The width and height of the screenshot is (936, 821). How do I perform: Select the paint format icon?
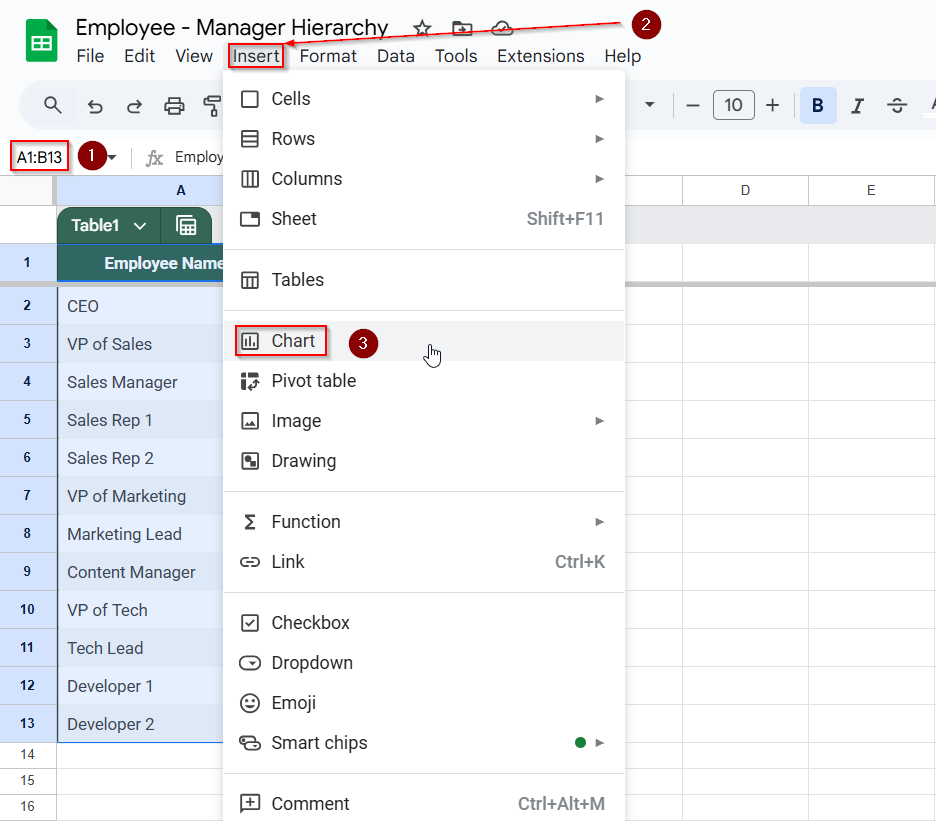point(212,106)
